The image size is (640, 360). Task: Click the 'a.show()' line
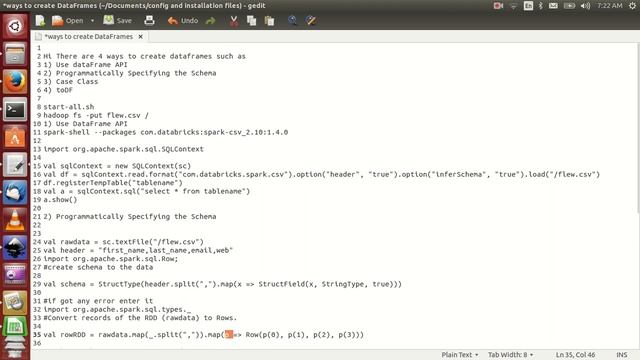[60, 200]
